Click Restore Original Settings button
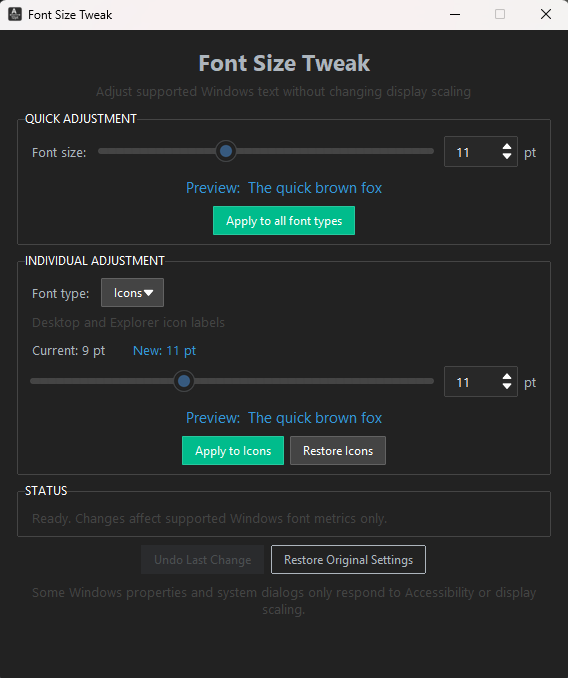The height and width of the screenshot is (678, 568). (x=348, y=560)
